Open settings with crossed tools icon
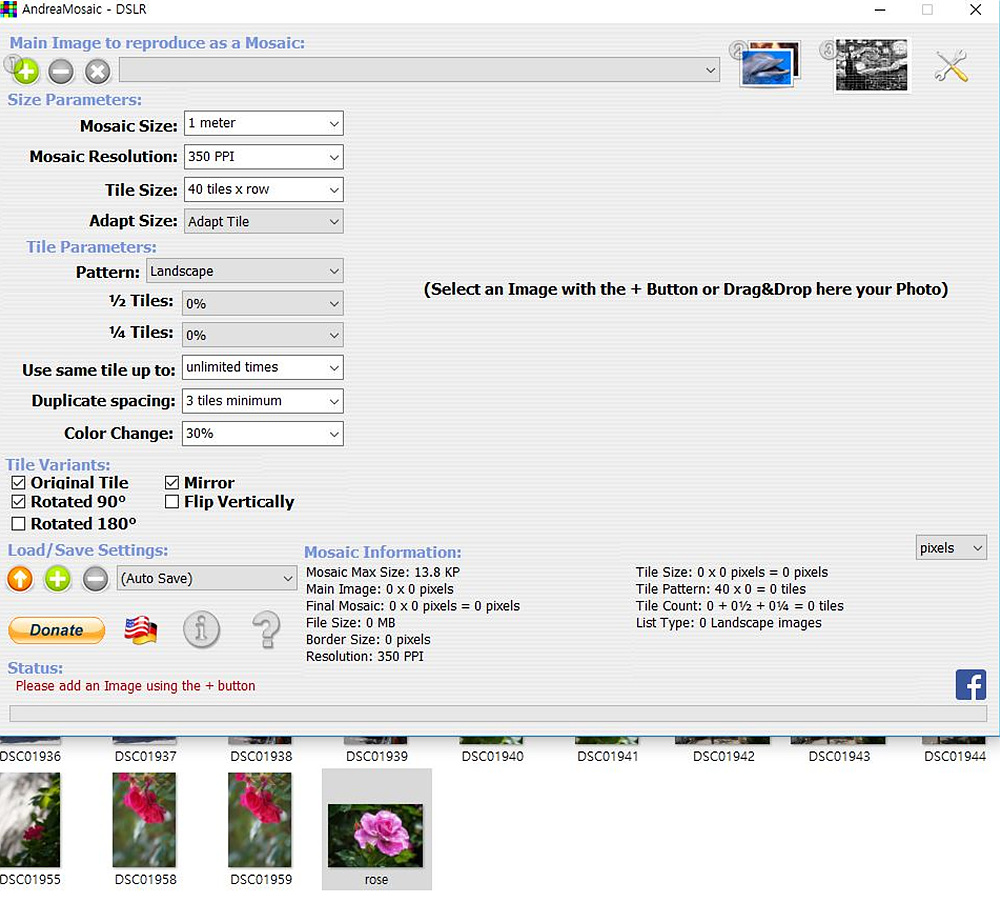The width and height of the screenshot is (1000, 901). (x=951, y=66)
